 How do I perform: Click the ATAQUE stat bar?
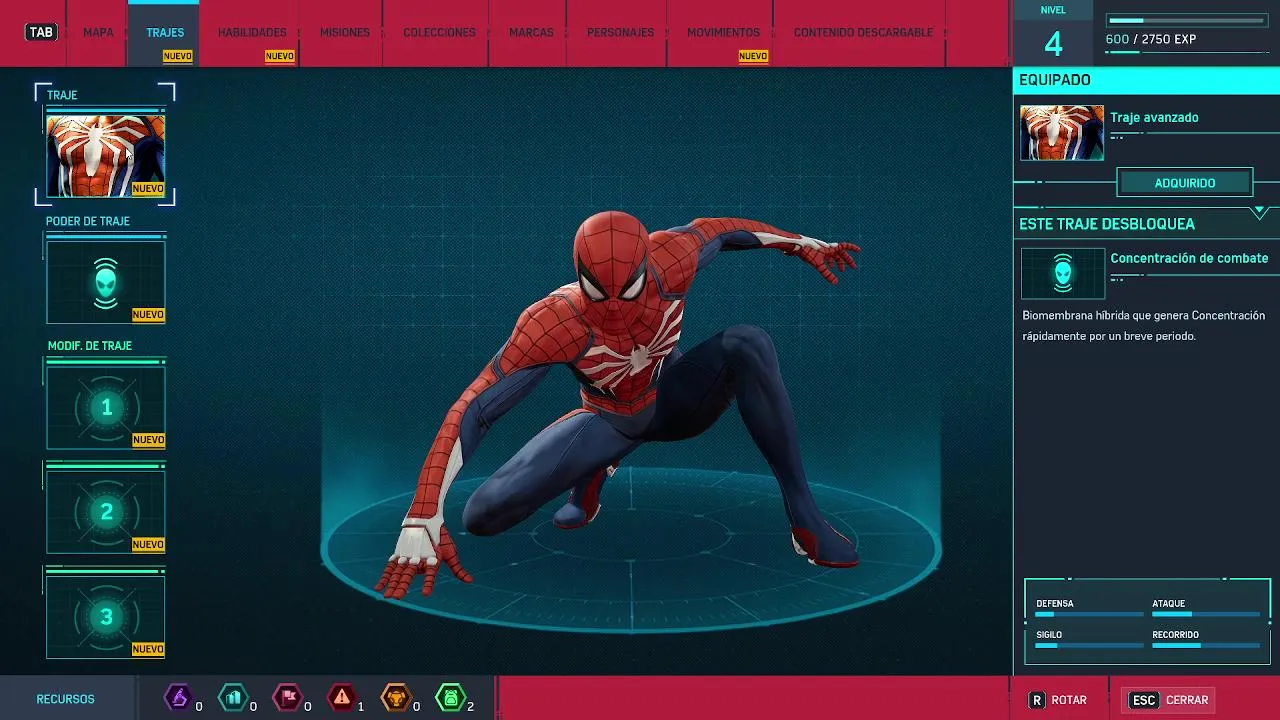click(x=1206, y=614)
